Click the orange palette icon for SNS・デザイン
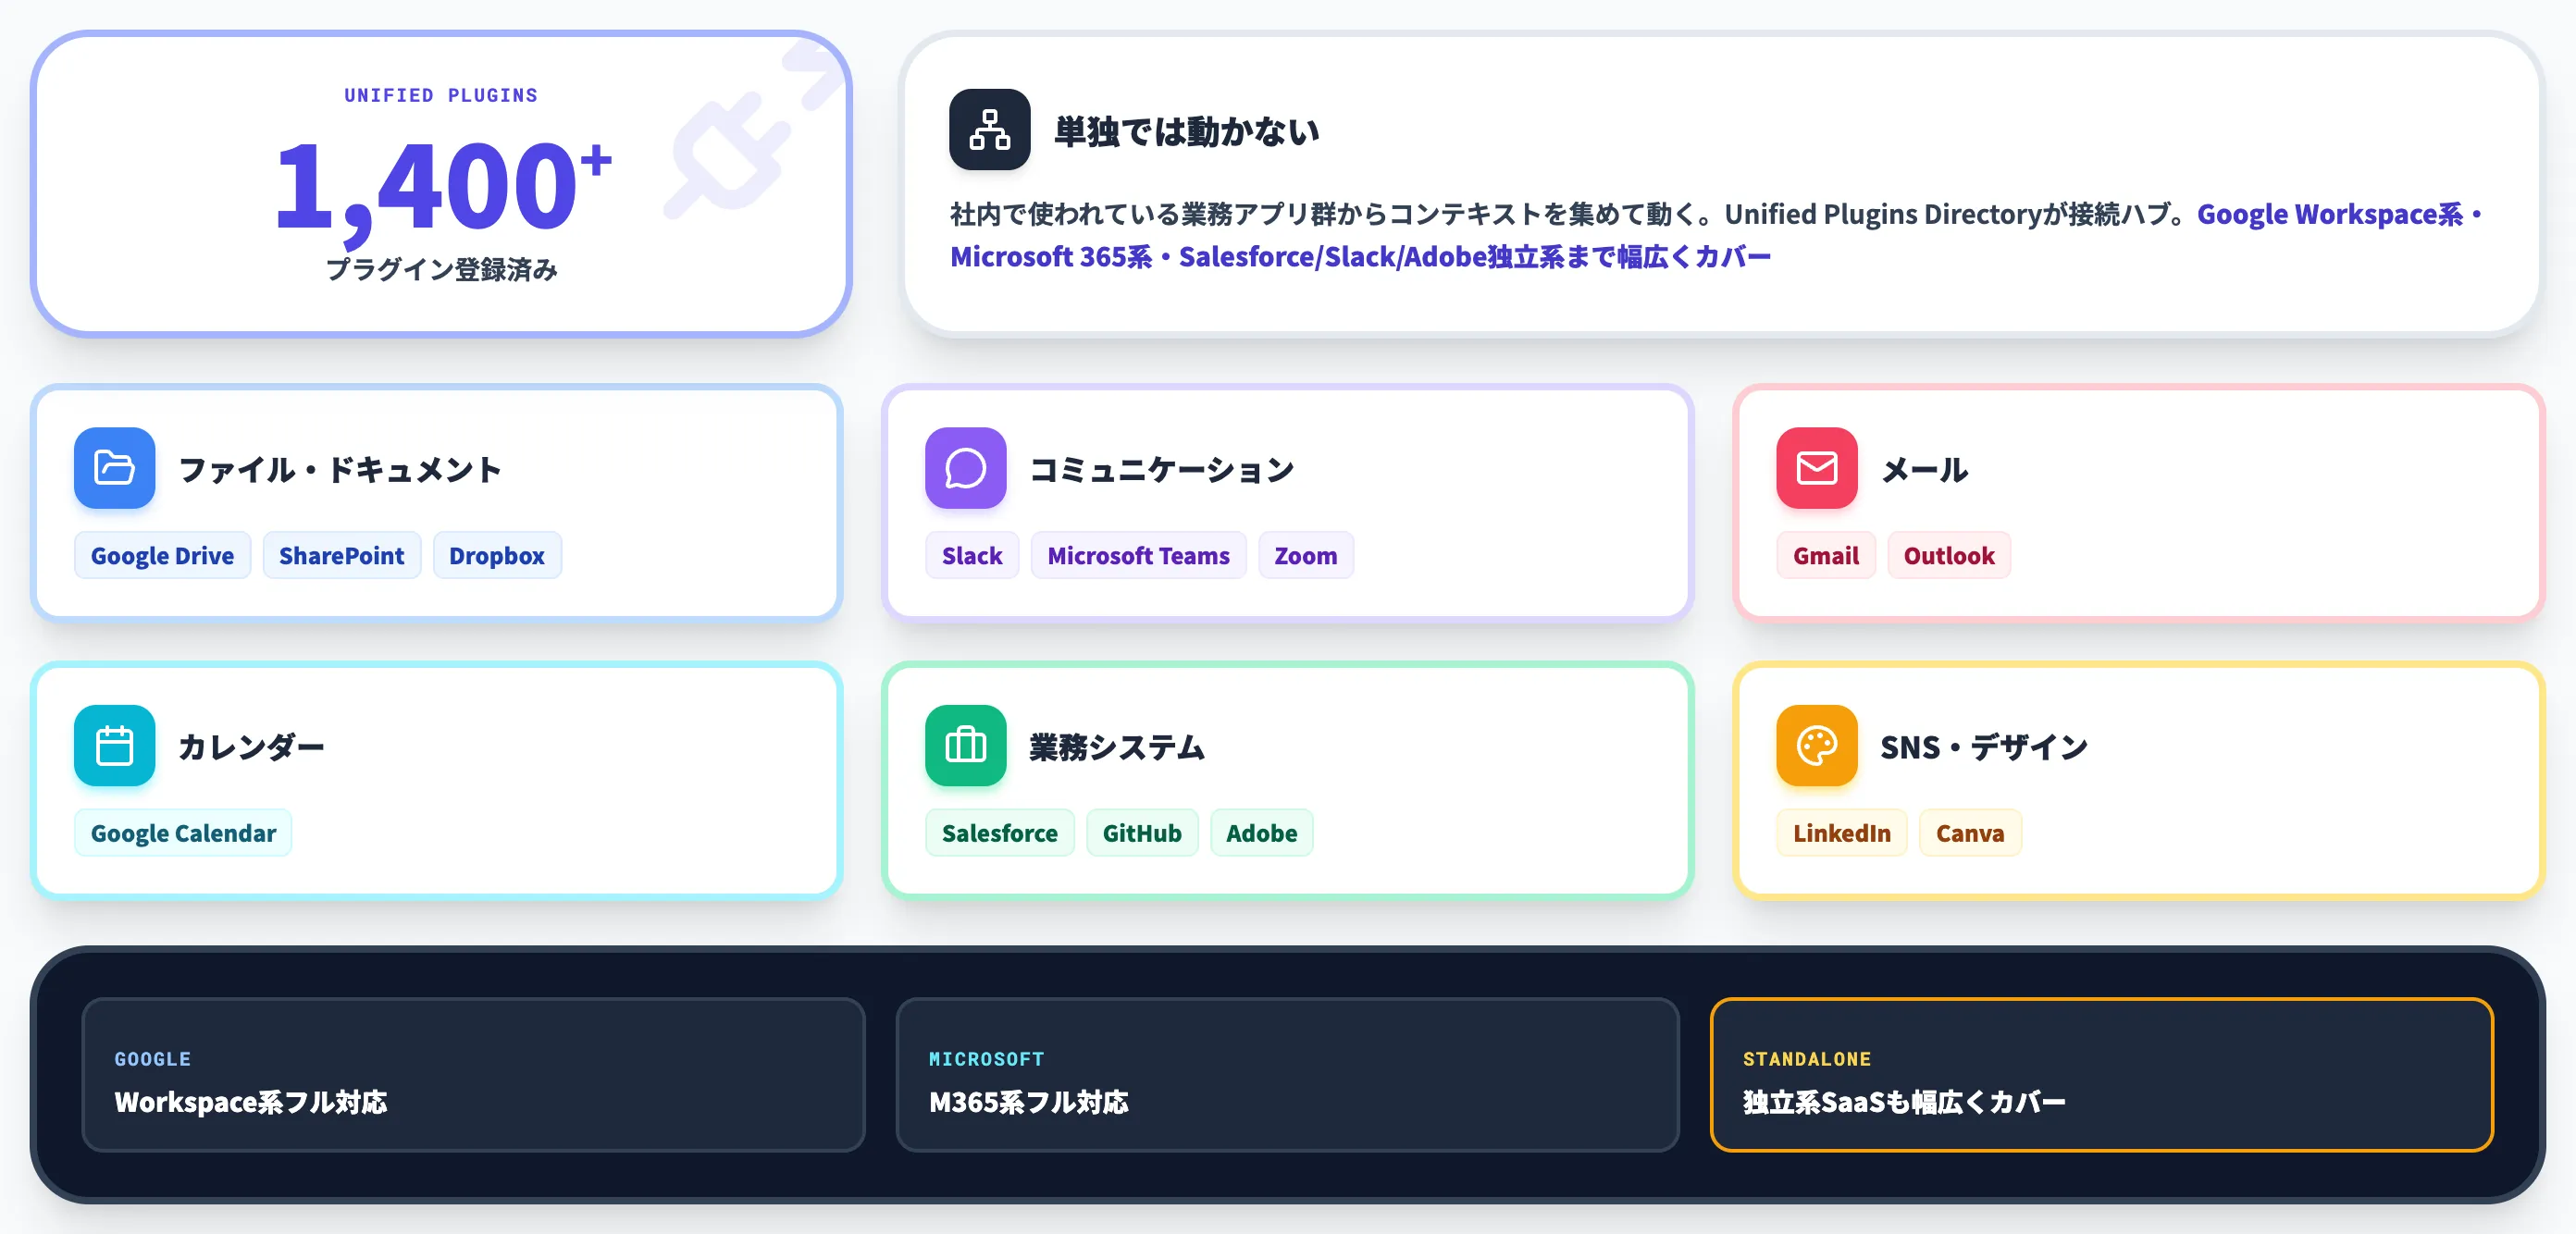The height and width of the screenshot is (1234, 2576). (1816, 745)
